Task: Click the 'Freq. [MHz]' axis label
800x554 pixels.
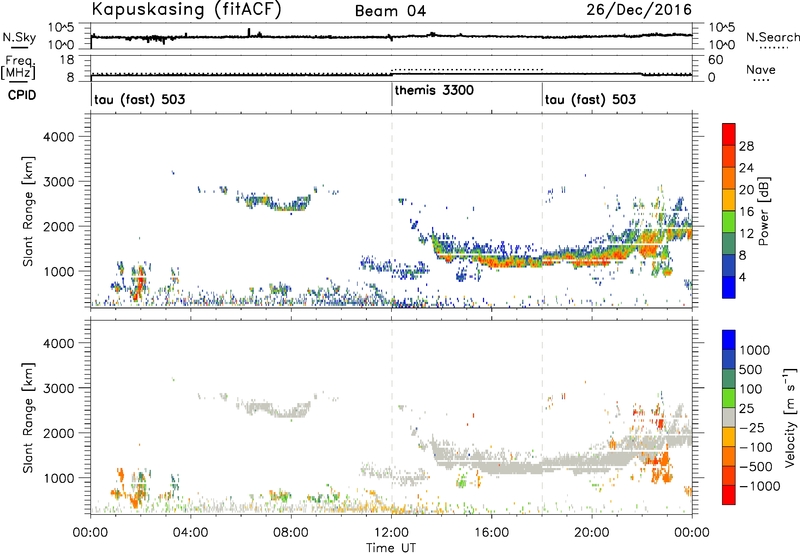Action: point(19,68)
